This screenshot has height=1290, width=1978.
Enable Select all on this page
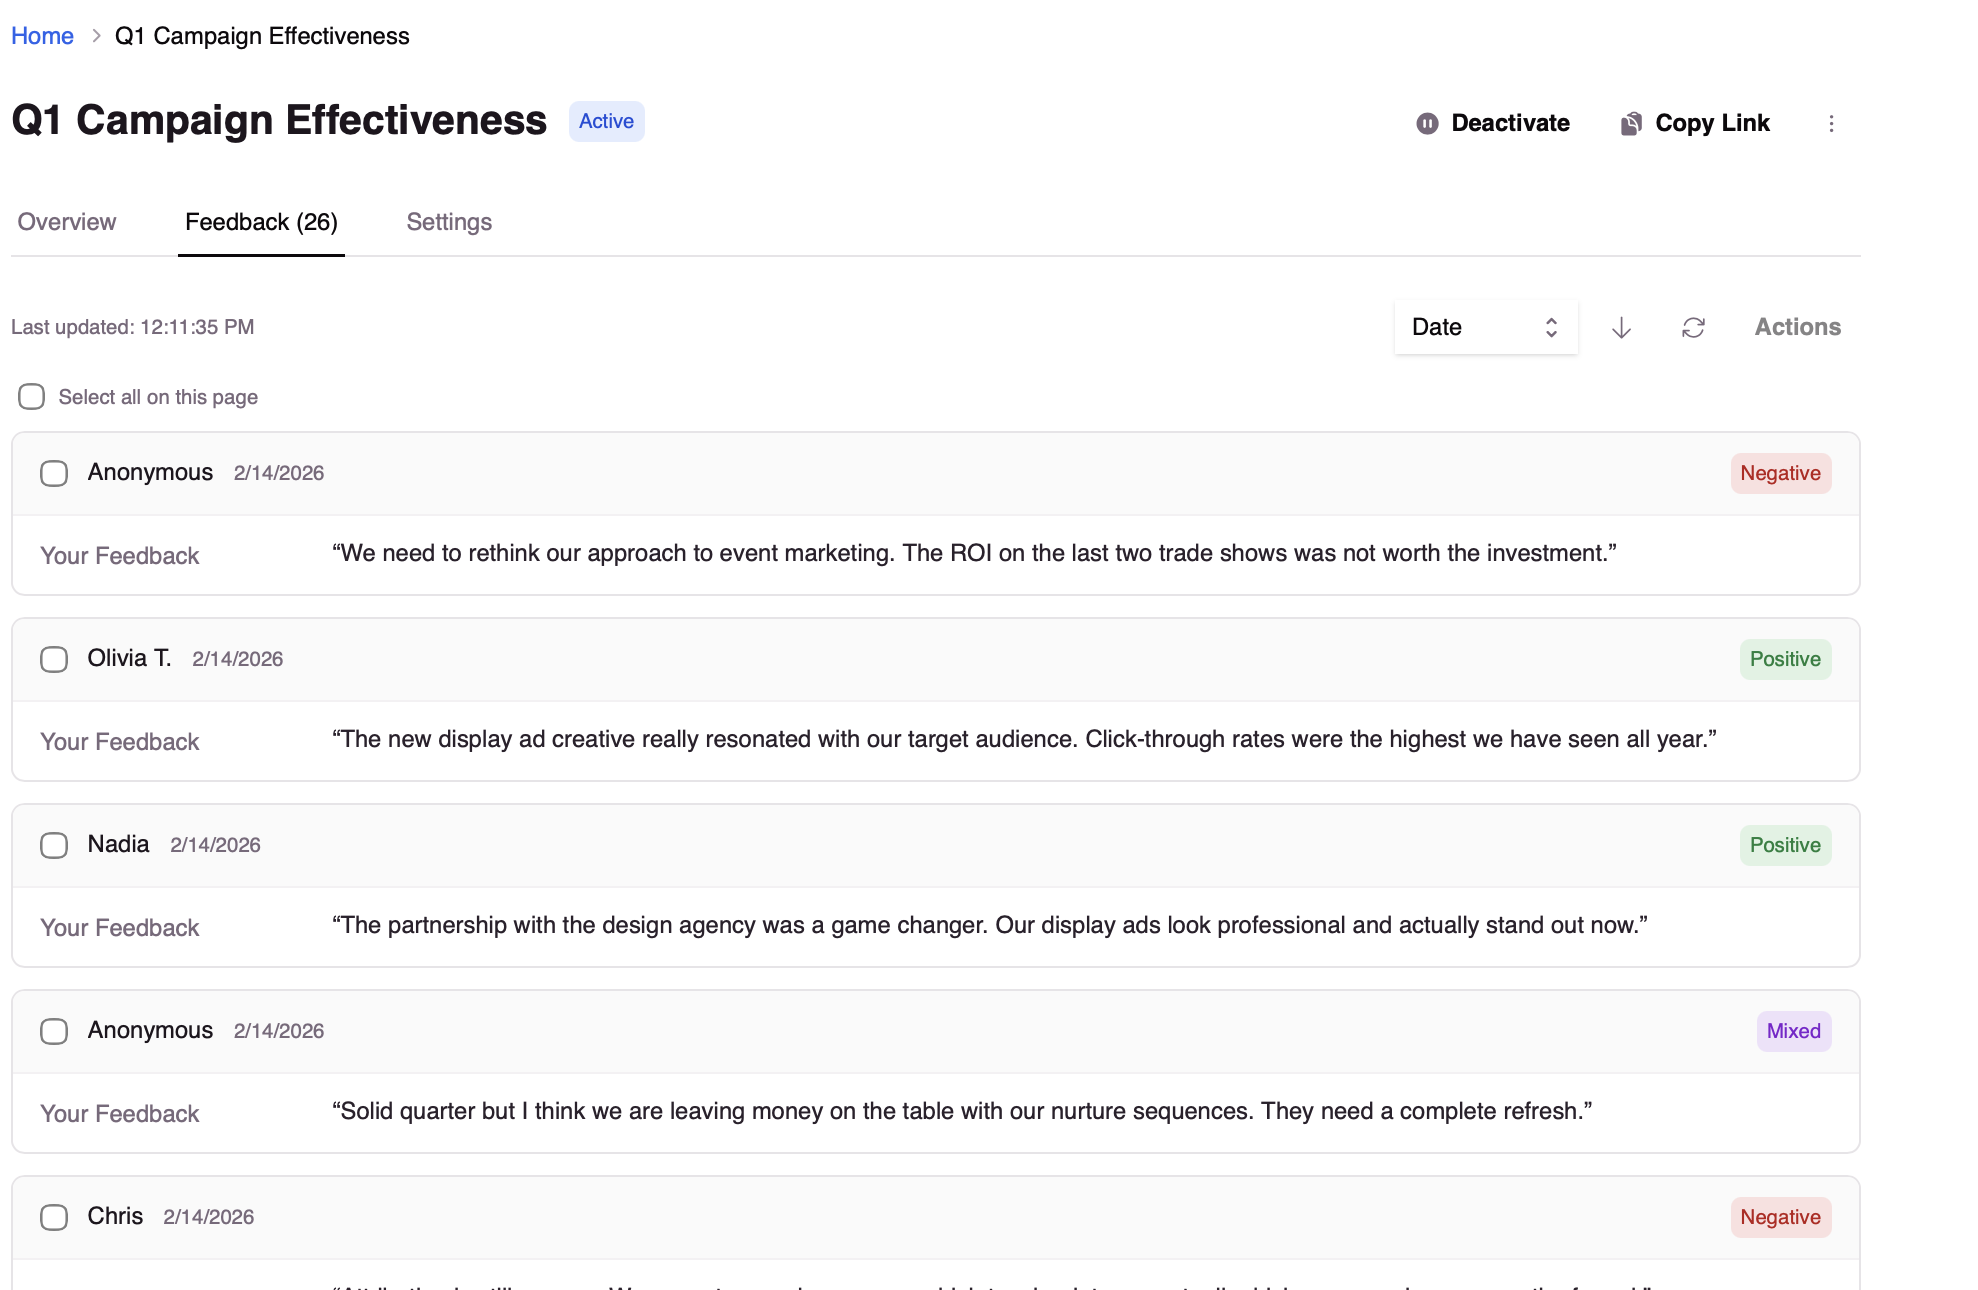(31, 397)
